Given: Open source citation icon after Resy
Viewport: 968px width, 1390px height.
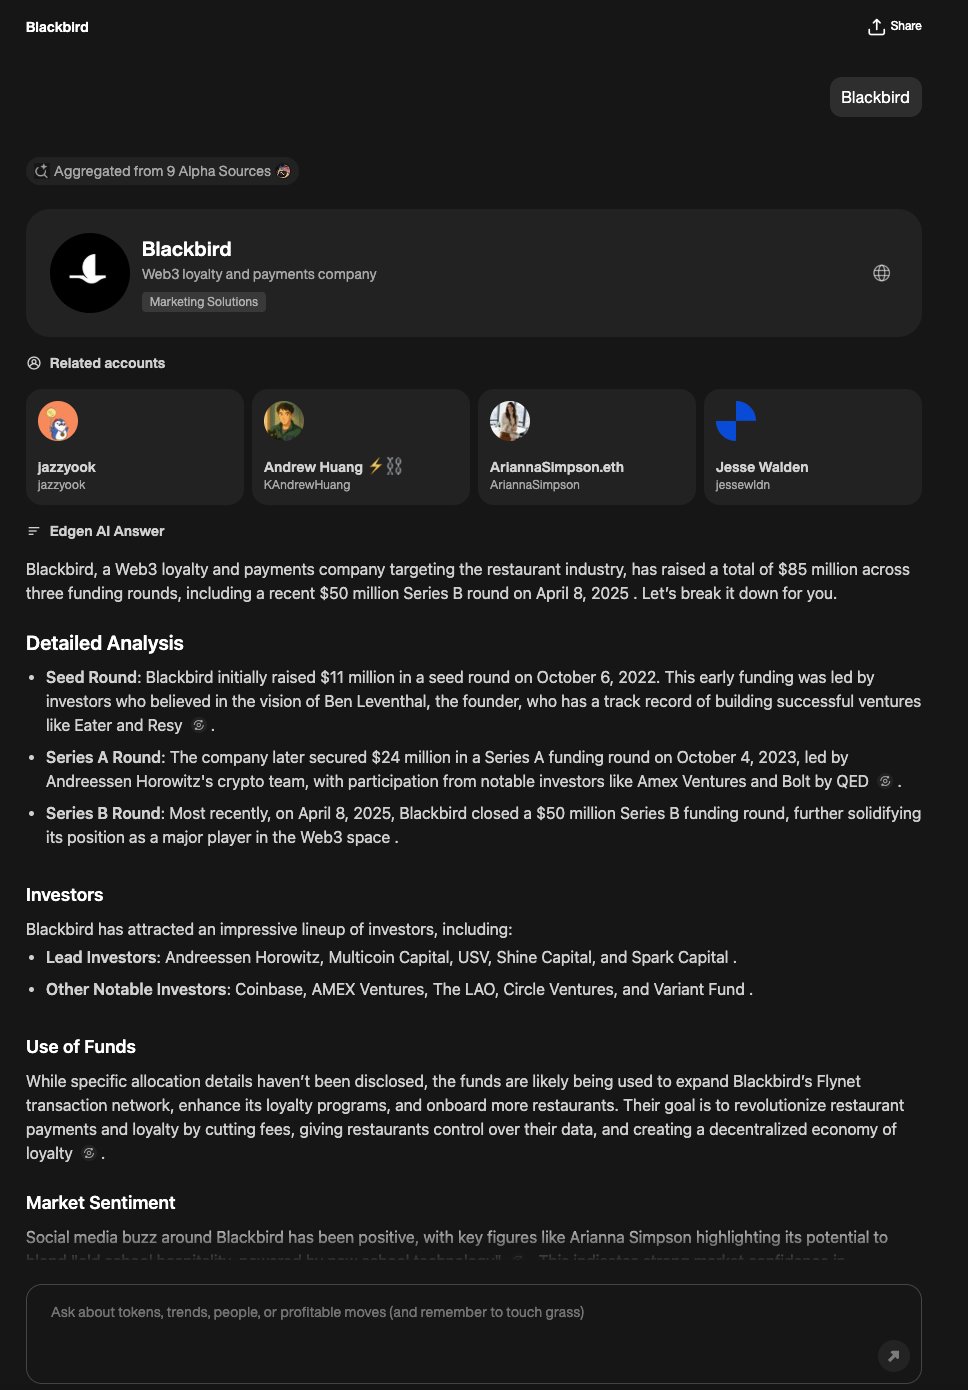Looking at the screenshot, I should (199, 725).
